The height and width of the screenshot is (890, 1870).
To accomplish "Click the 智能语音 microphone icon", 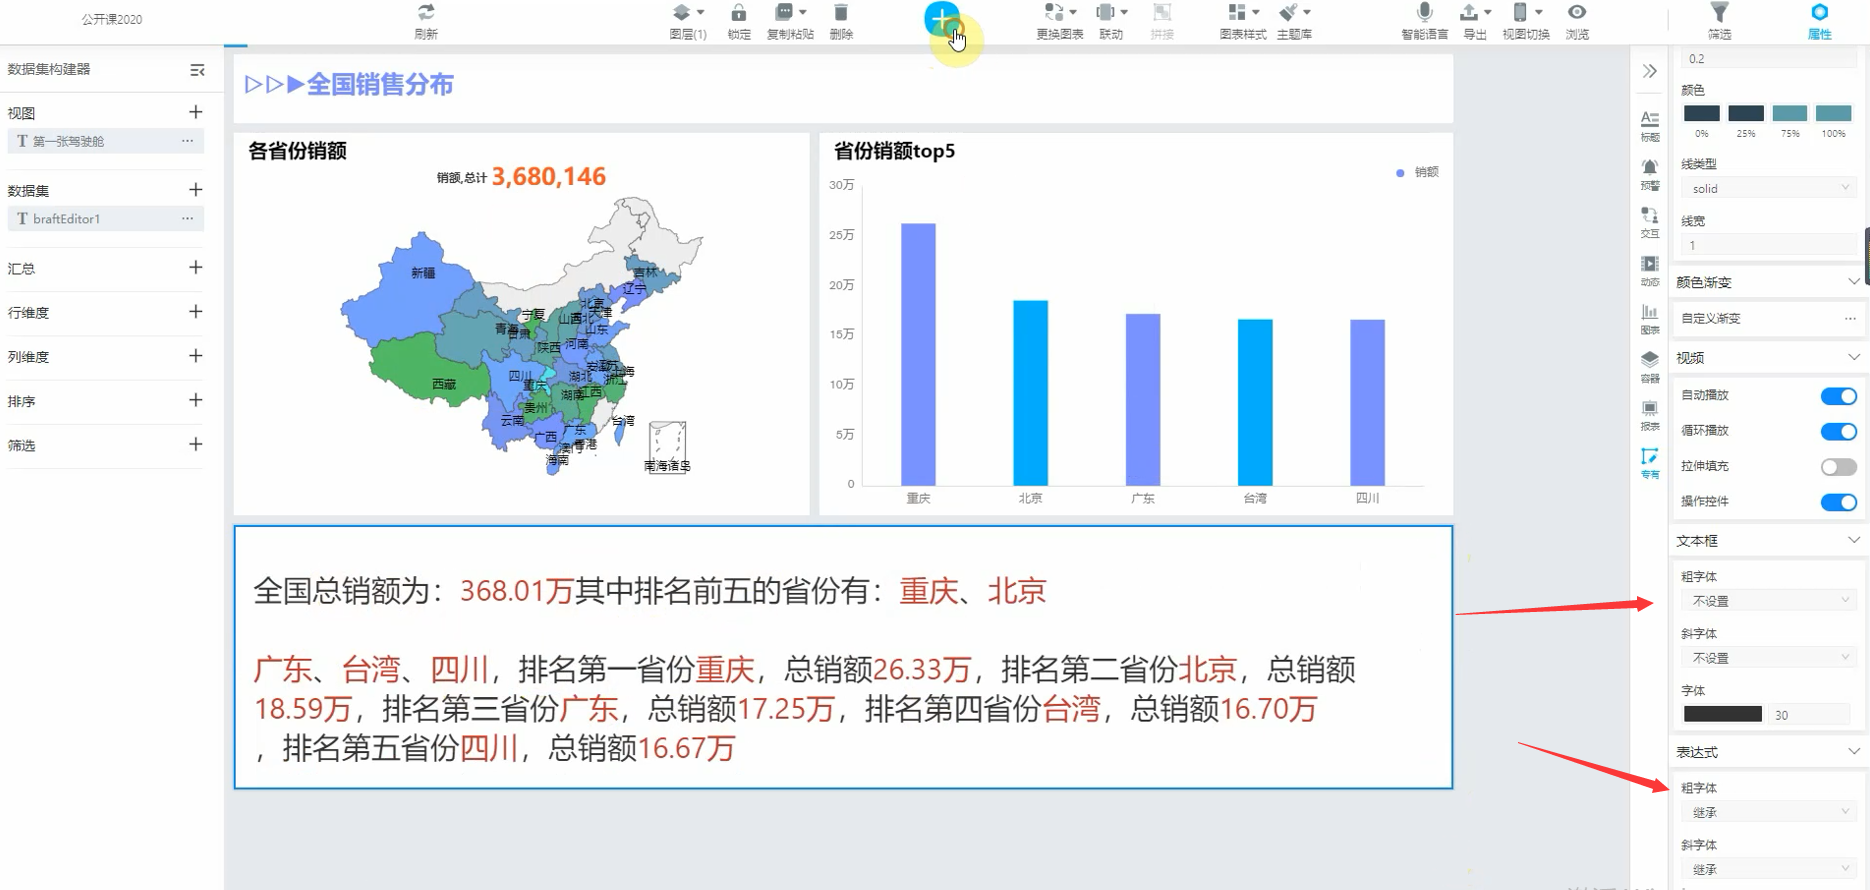I will [x=1424, y=13].
